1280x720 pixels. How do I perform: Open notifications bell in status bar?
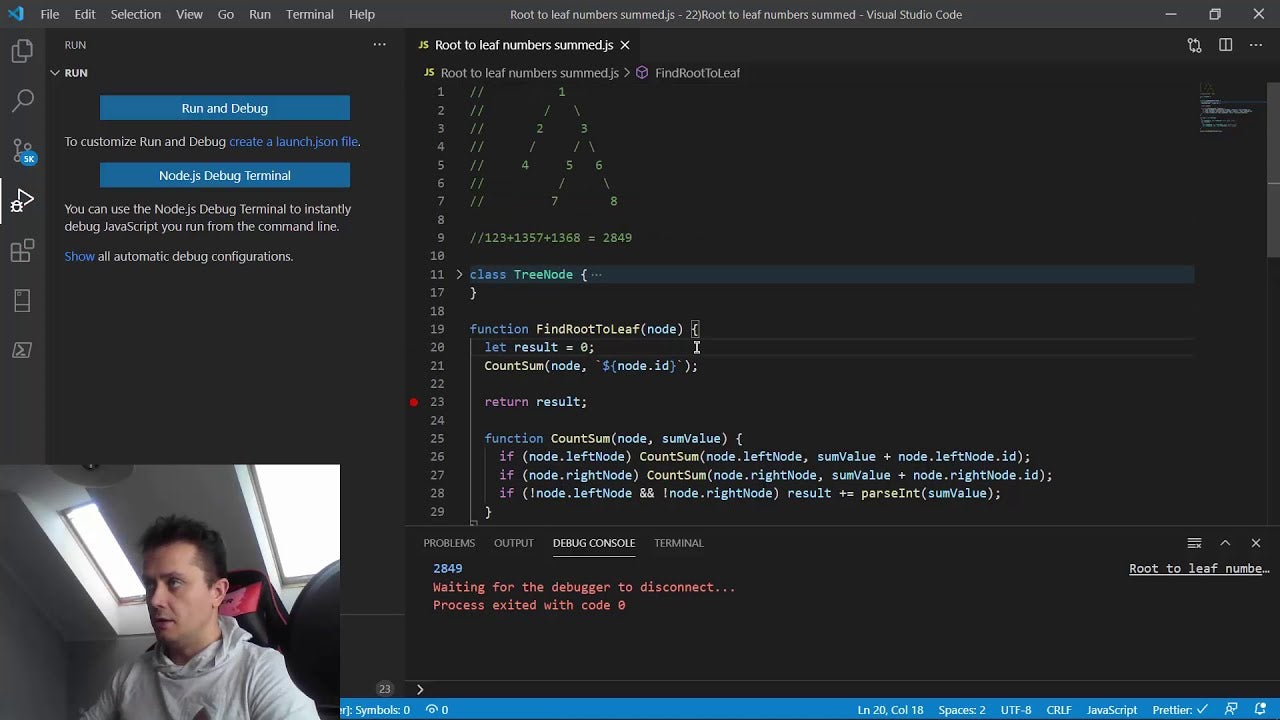(x=1260, y=709)
